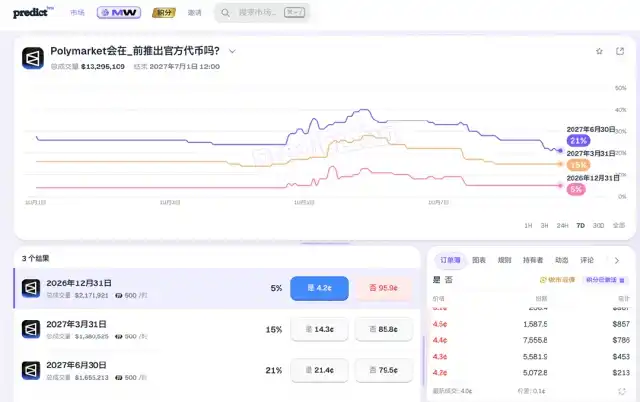The width and height of the screenshot is (640, 402).
Task: Click the logo icon in 2027年3月31日 row
Action: coord(31,329)
